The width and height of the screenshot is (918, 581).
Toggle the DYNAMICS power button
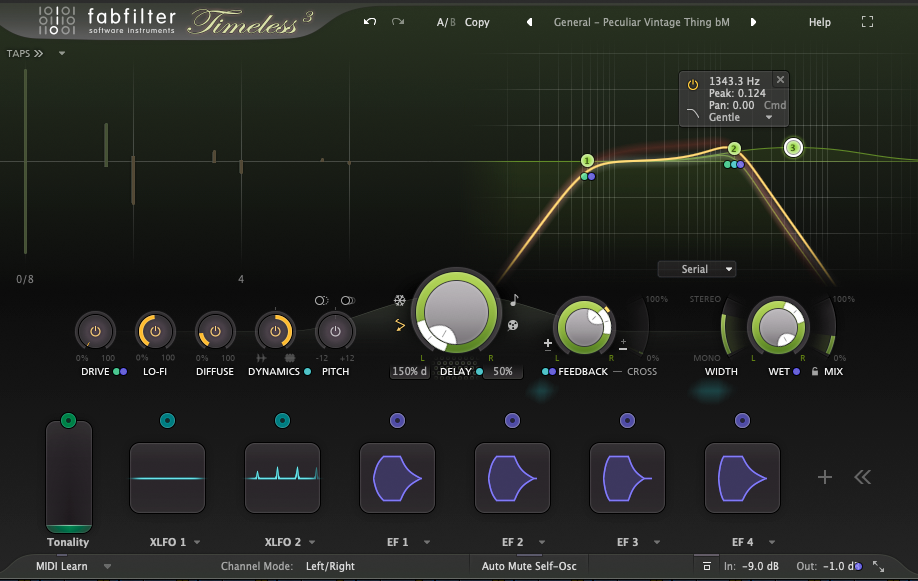coord(275,331)
